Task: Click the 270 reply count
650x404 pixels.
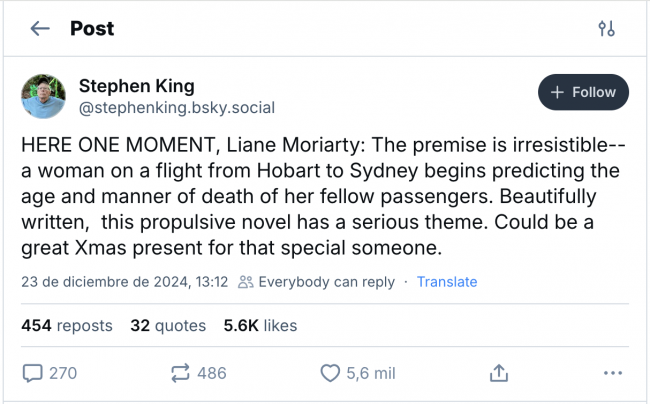Action: coord(62,373)
